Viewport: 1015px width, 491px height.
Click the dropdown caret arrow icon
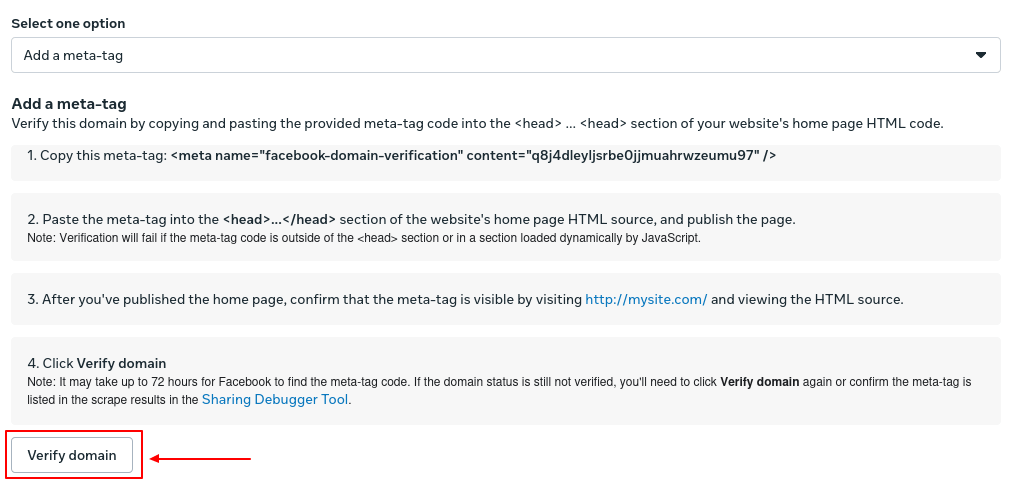981,55
